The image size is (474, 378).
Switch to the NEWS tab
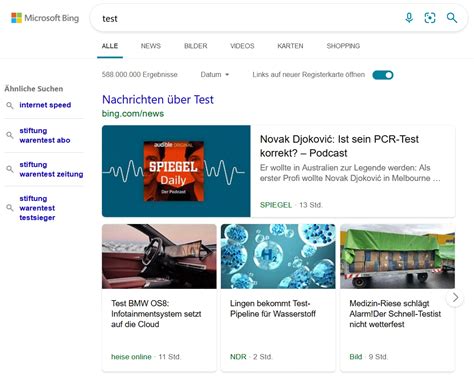[x=151, y=46]
